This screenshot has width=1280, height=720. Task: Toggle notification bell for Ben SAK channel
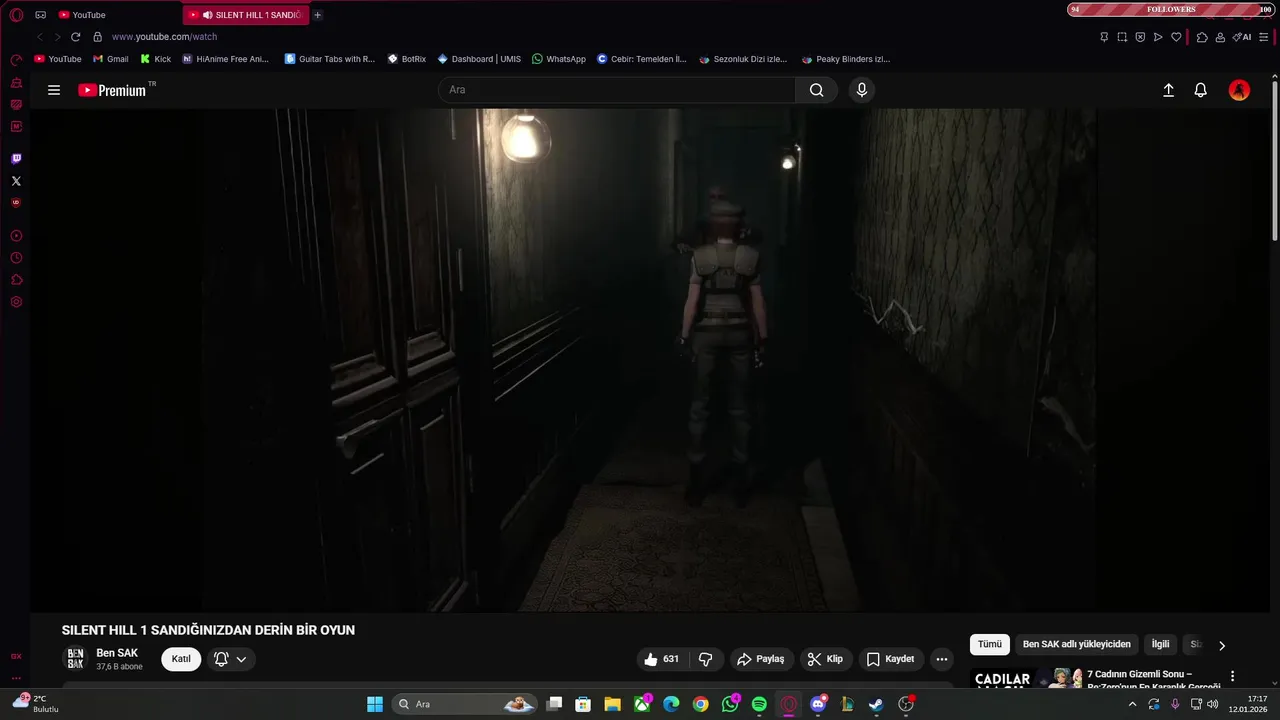tap(231, 659)
